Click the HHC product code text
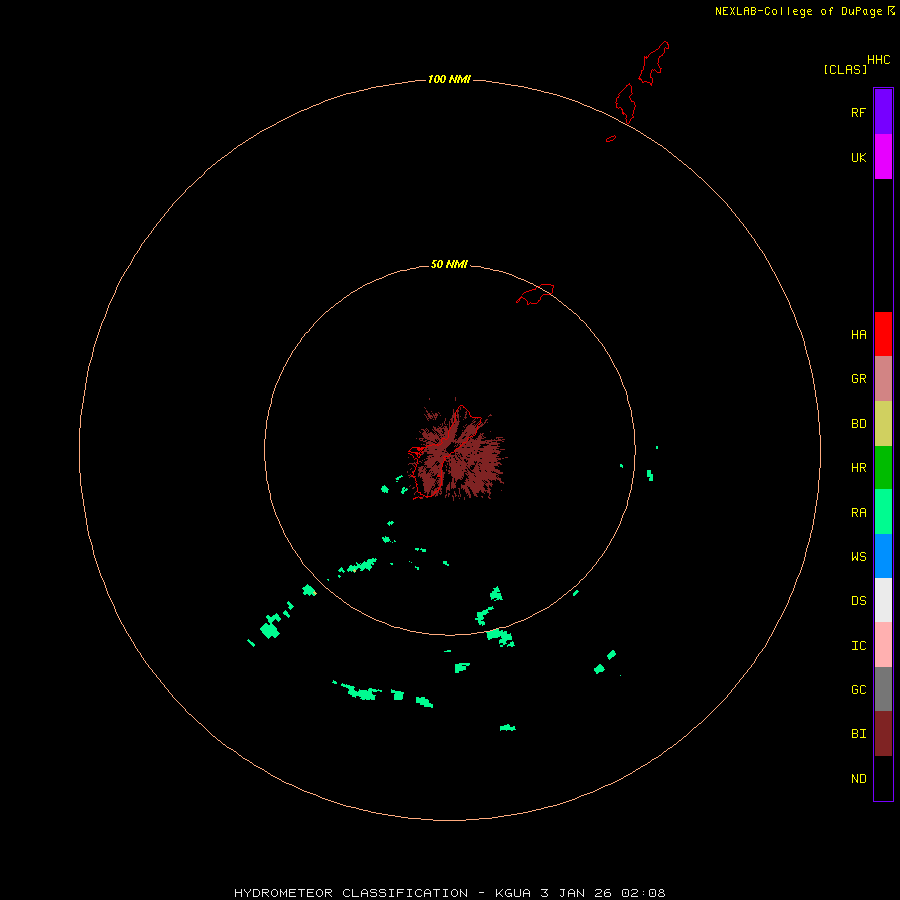The height and width of the screenshot is (900, 900). coord(878,60)
